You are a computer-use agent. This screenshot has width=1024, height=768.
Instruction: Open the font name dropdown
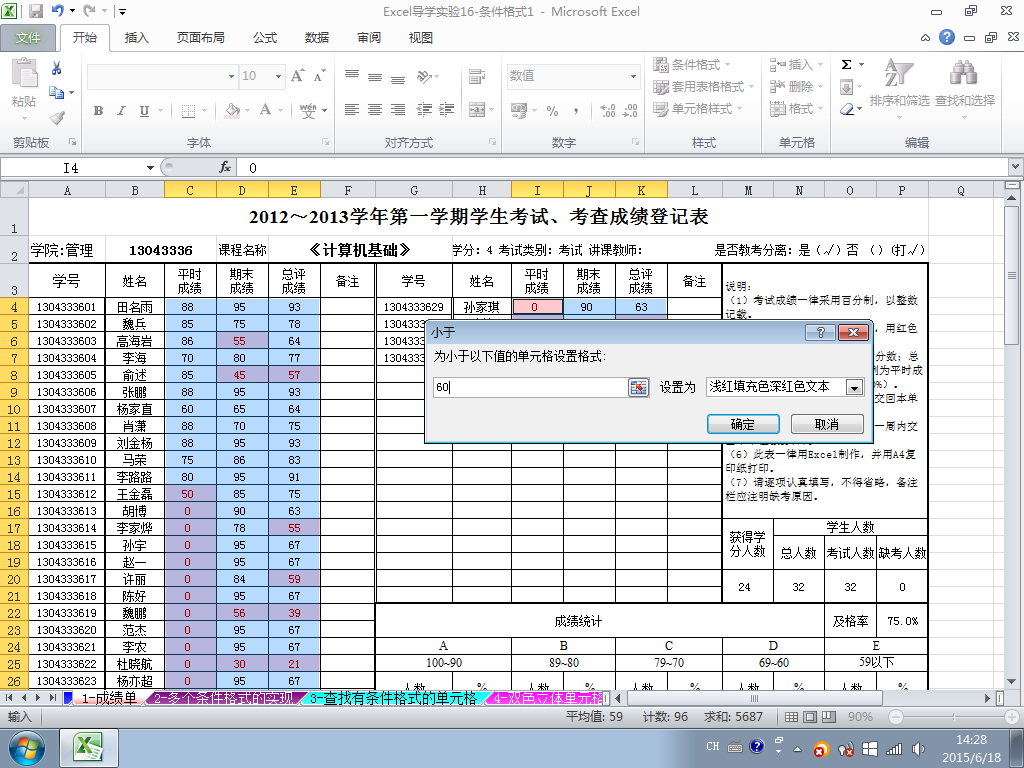pos(231,76)
